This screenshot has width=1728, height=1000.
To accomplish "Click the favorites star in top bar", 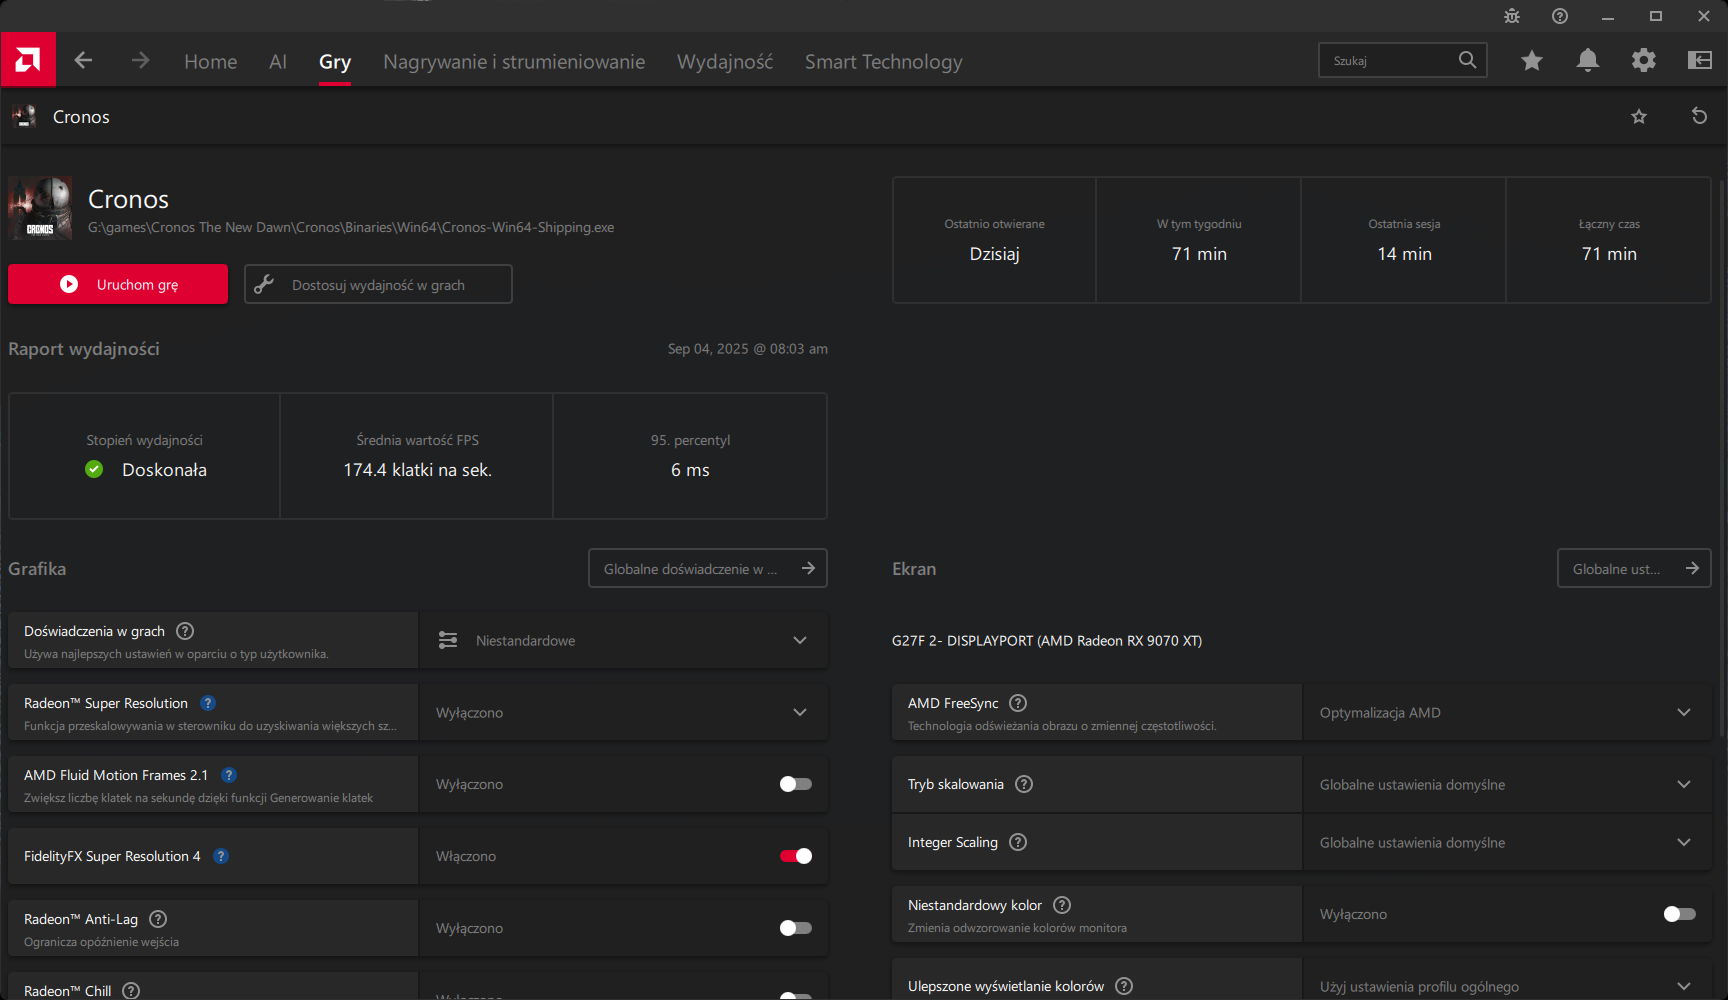I will click(1531, 61).
